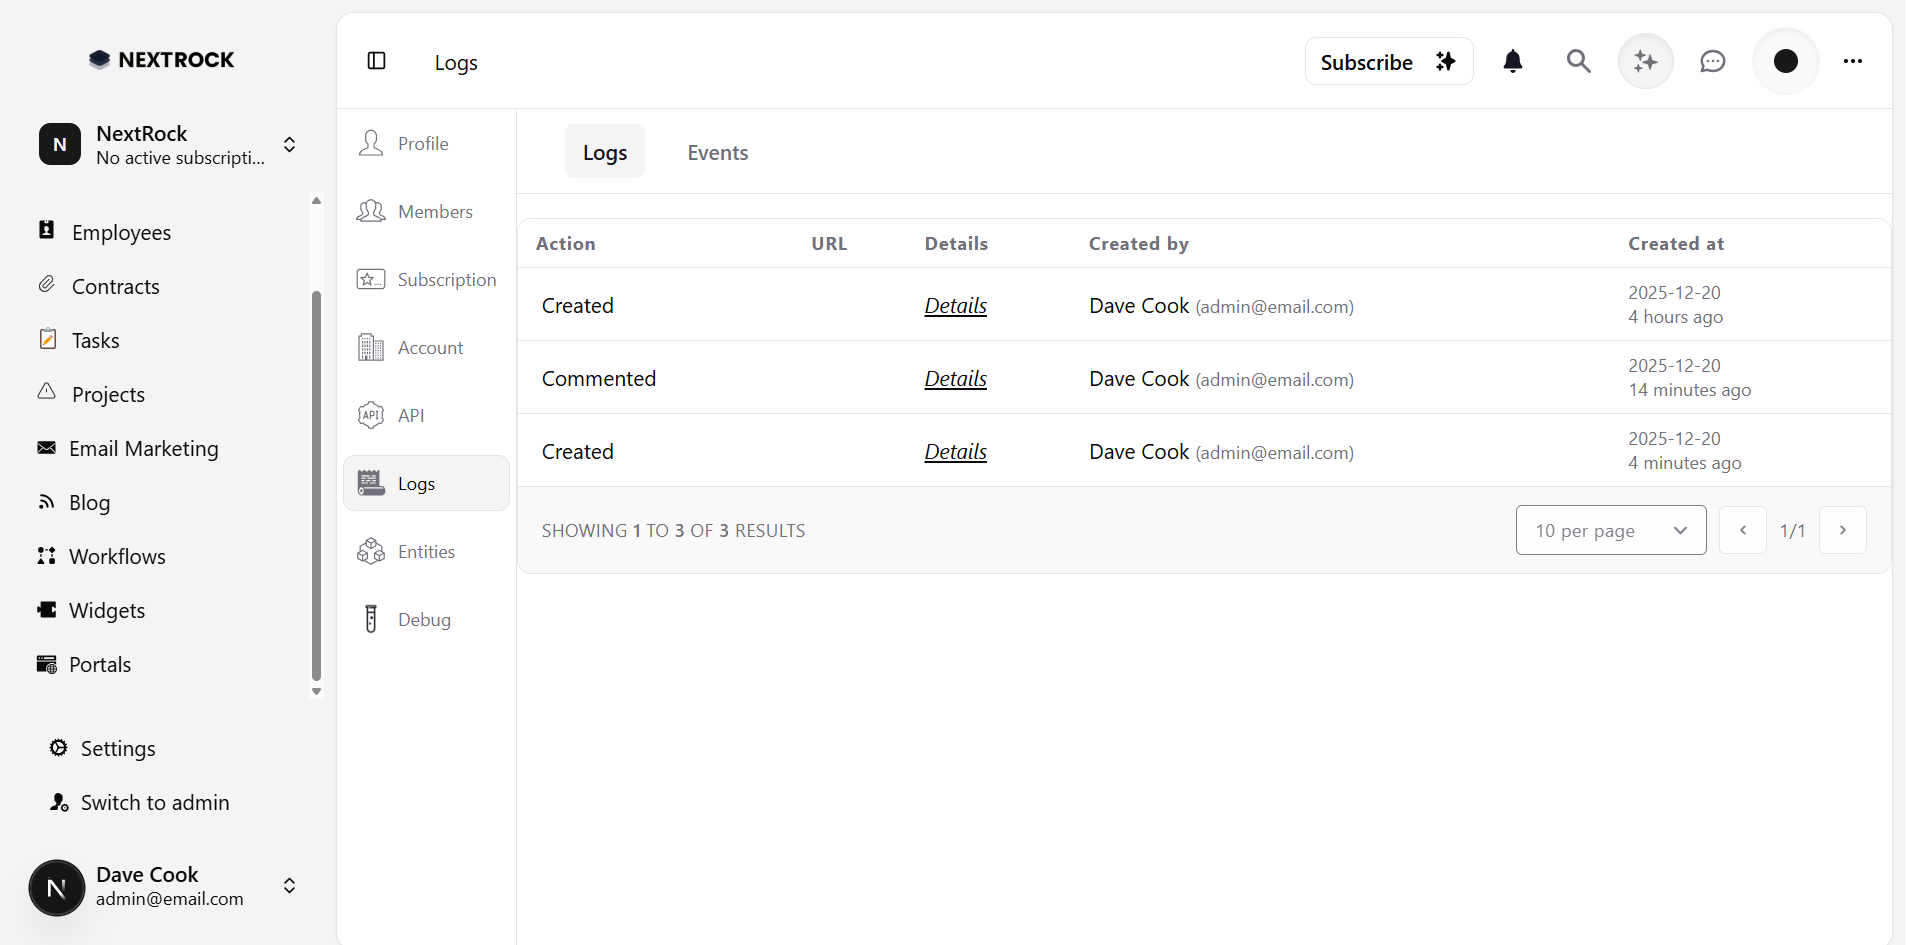Click the AI sparkle icon beside Subscribe

tap(1645, 61)
